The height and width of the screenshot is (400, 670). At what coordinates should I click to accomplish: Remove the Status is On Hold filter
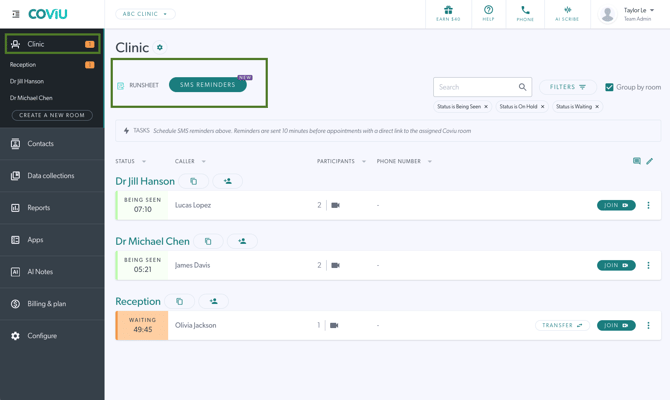(543, 106)
